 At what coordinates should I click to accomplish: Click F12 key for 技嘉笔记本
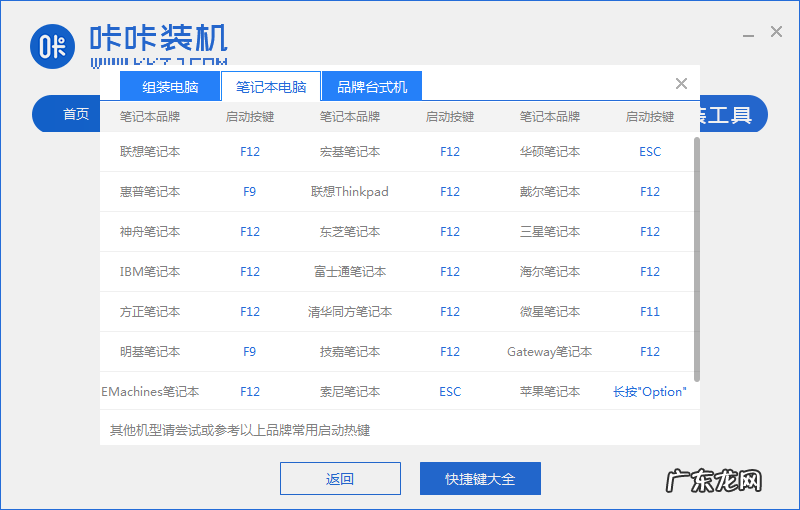[450, 352]
